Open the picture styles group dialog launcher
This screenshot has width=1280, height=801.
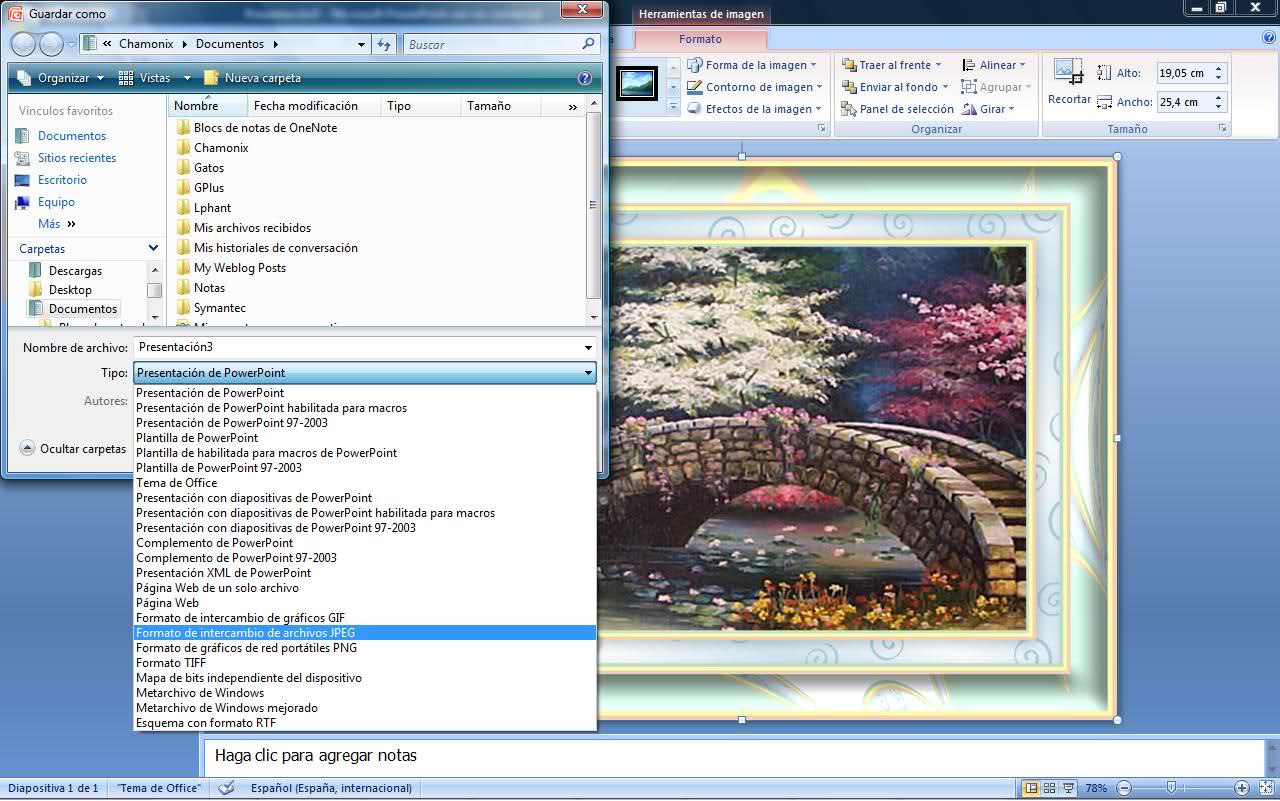822,129
